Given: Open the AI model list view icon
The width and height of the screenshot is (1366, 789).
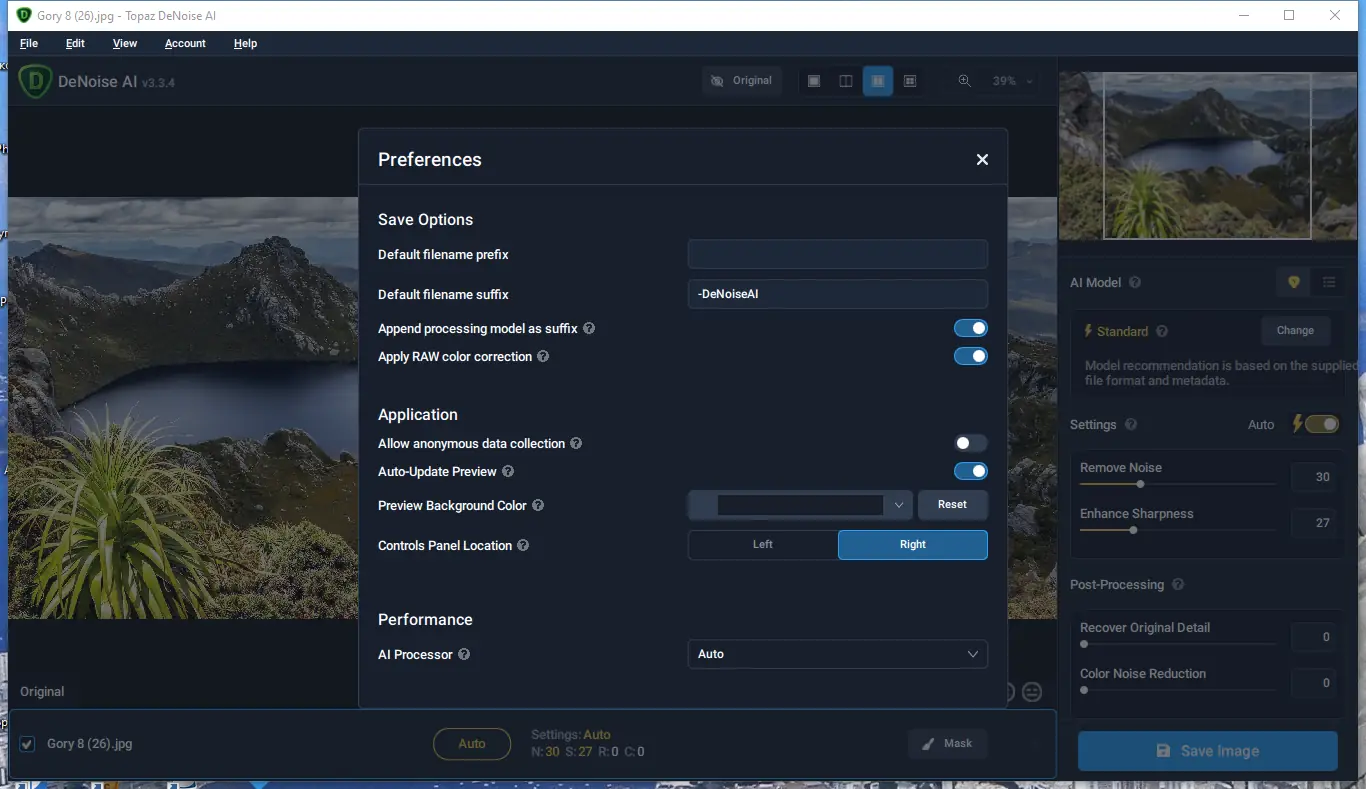Looking at the screenshot, I should tap(1329, 283).
